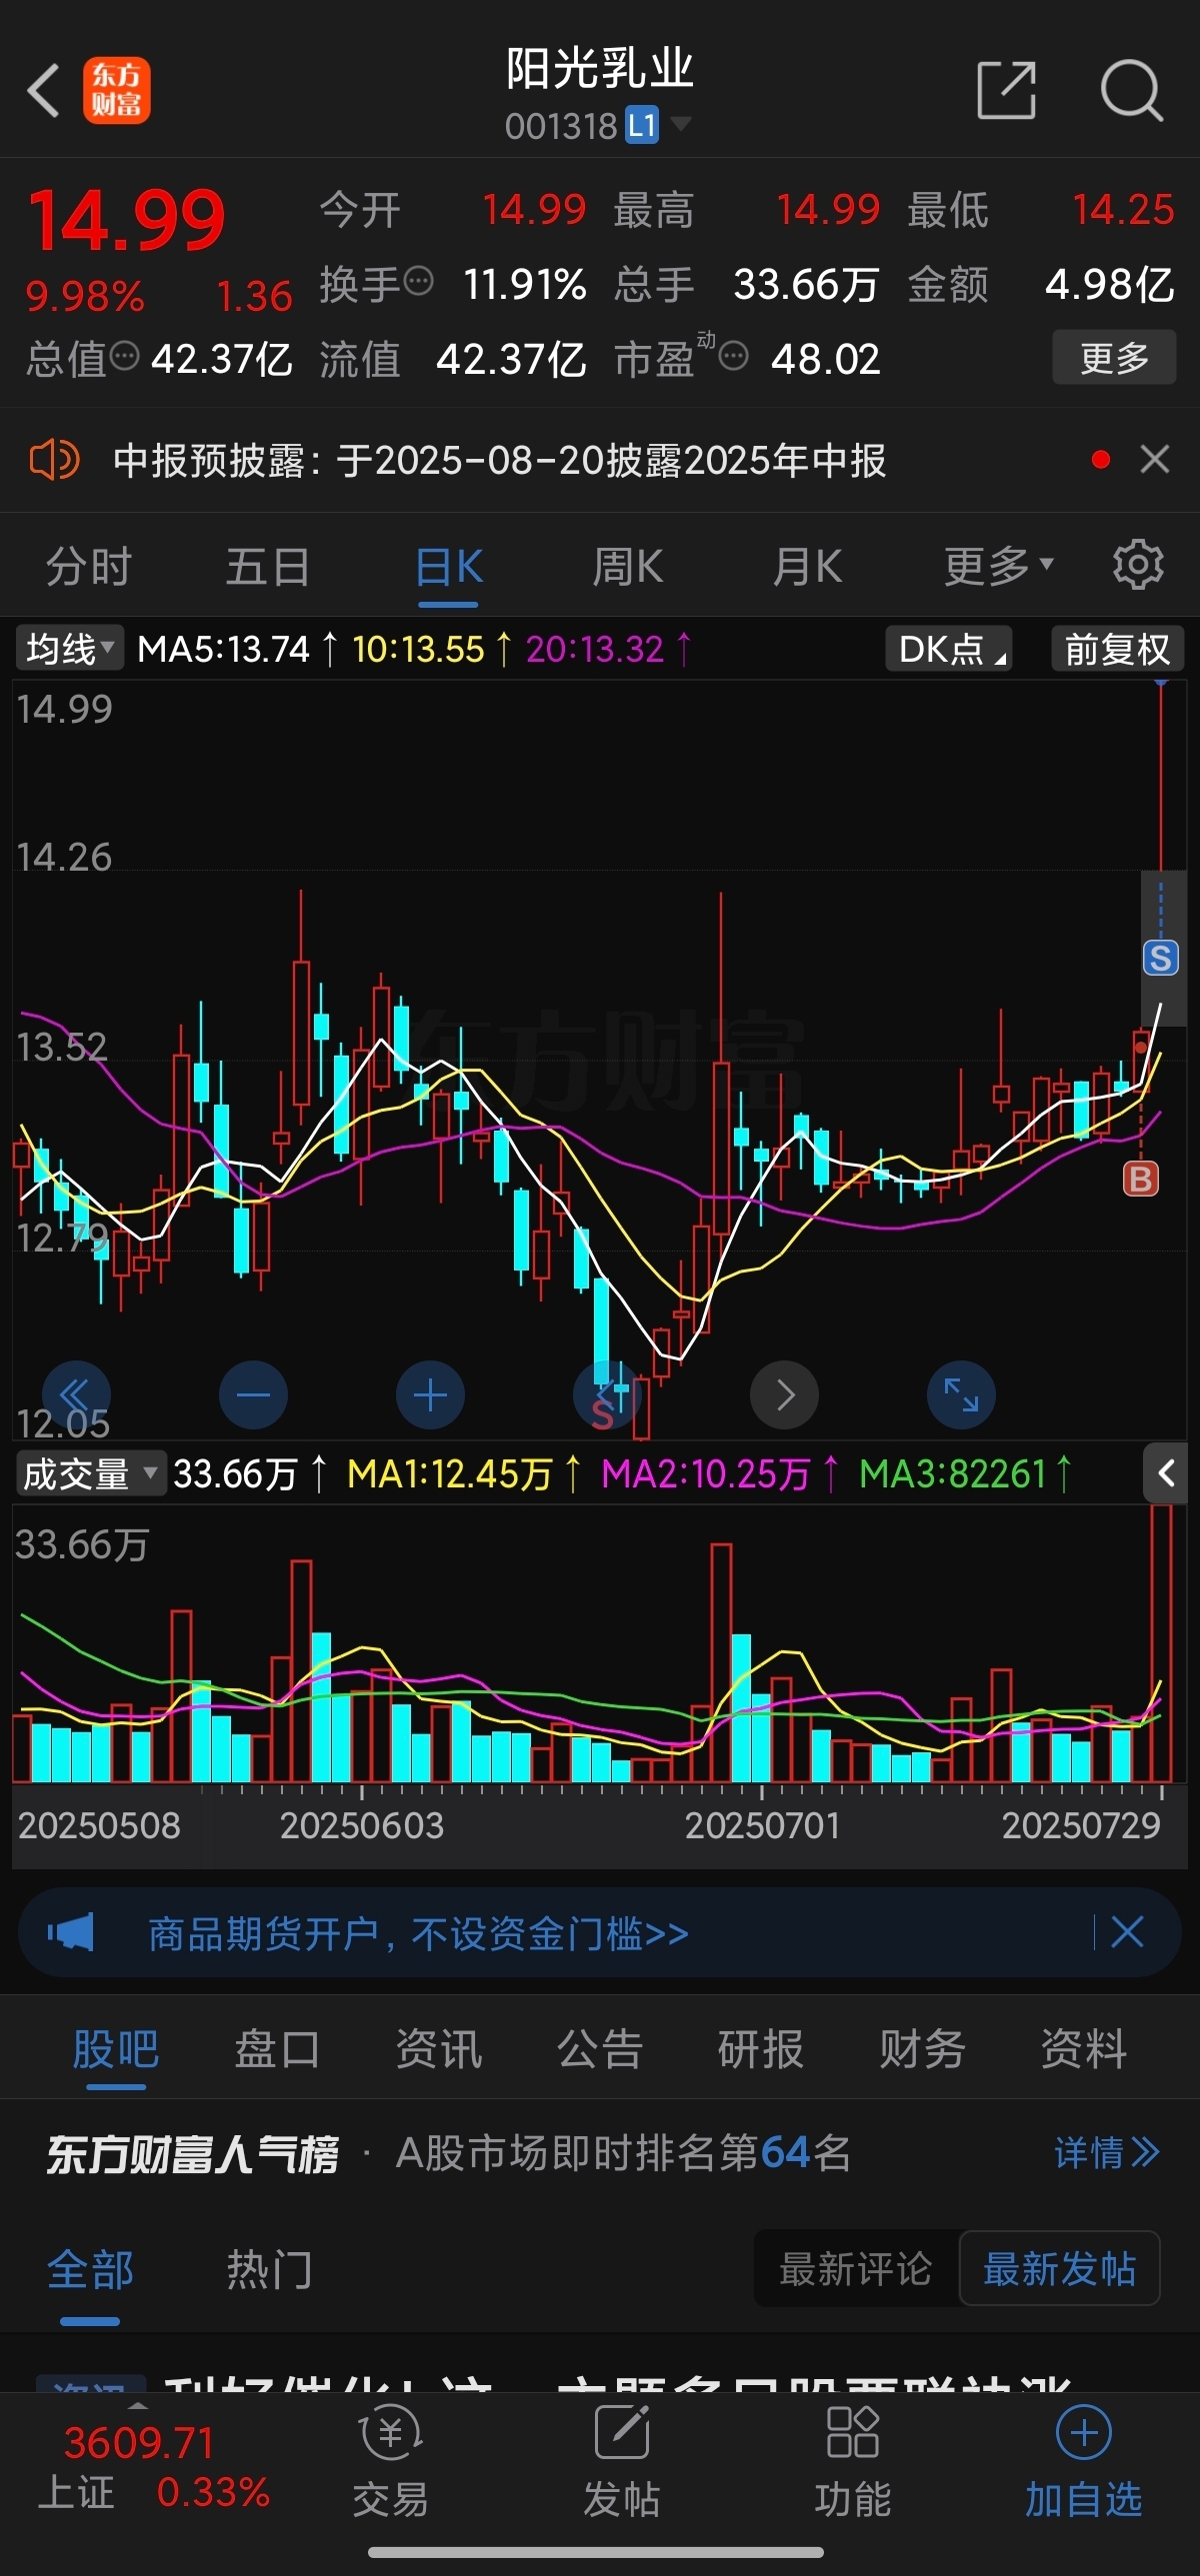Tap the 市盈 info icon
This screenshot has height=2576, width=1200.
(734, 355)
